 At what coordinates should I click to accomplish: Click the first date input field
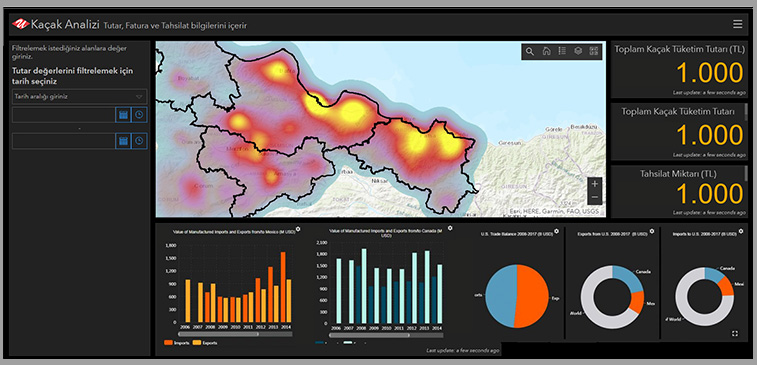[x=63, y=115]
